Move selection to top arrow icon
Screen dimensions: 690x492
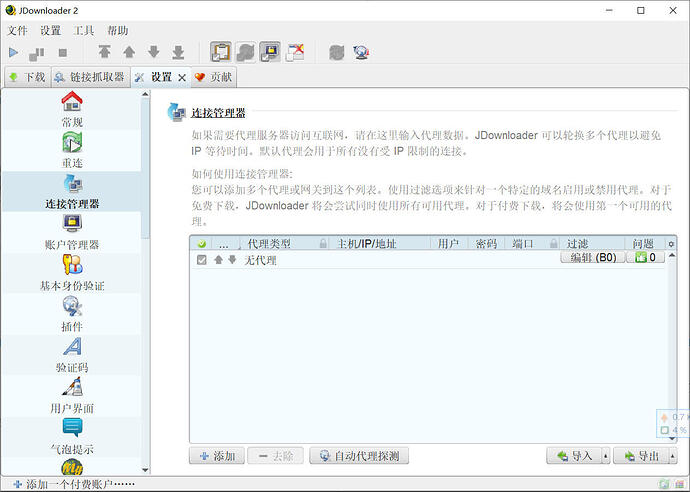point(104,52)
